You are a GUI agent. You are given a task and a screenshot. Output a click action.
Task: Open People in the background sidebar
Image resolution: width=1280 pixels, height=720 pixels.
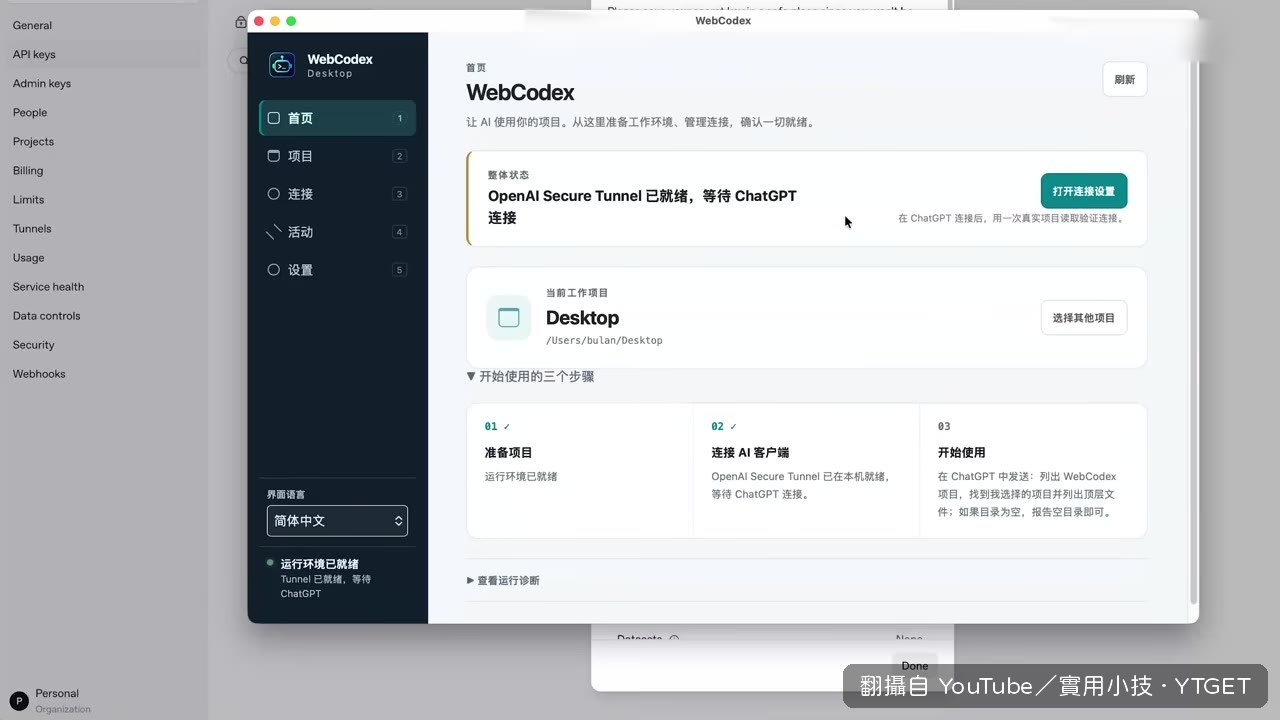[30, 112]
